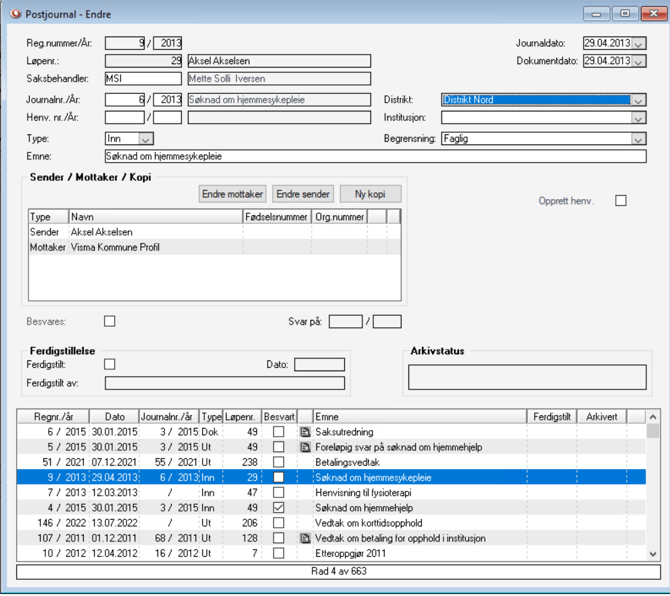Viewport: 670px width, 596px height.
Task: Open the Begrensning dropdown
Action: (638, 139)
